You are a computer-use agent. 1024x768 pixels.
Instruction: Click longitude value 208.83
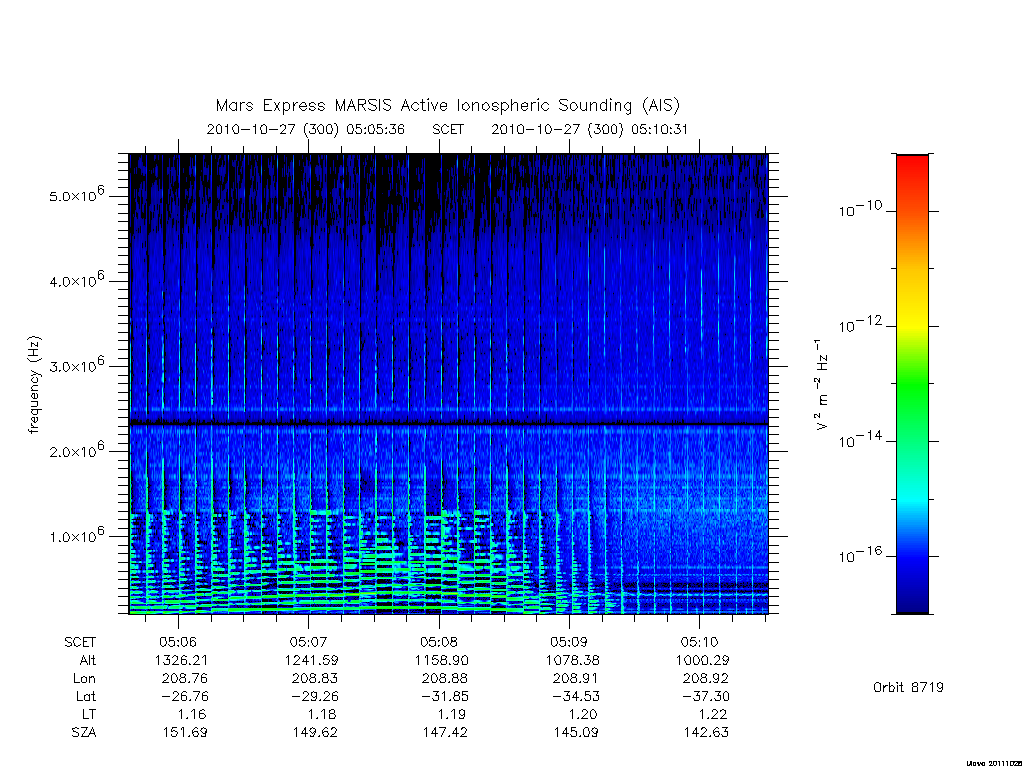(315, 679)
